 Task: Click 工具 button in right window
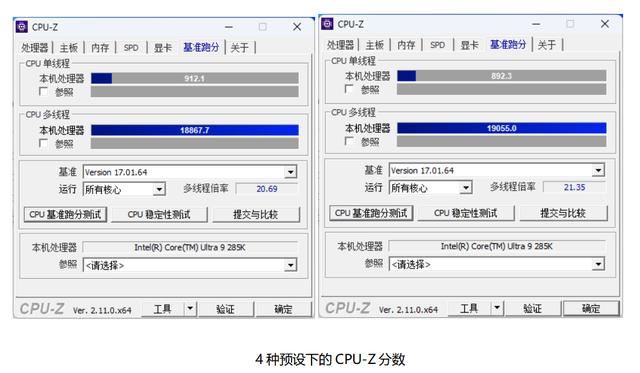tap(469, 308)
